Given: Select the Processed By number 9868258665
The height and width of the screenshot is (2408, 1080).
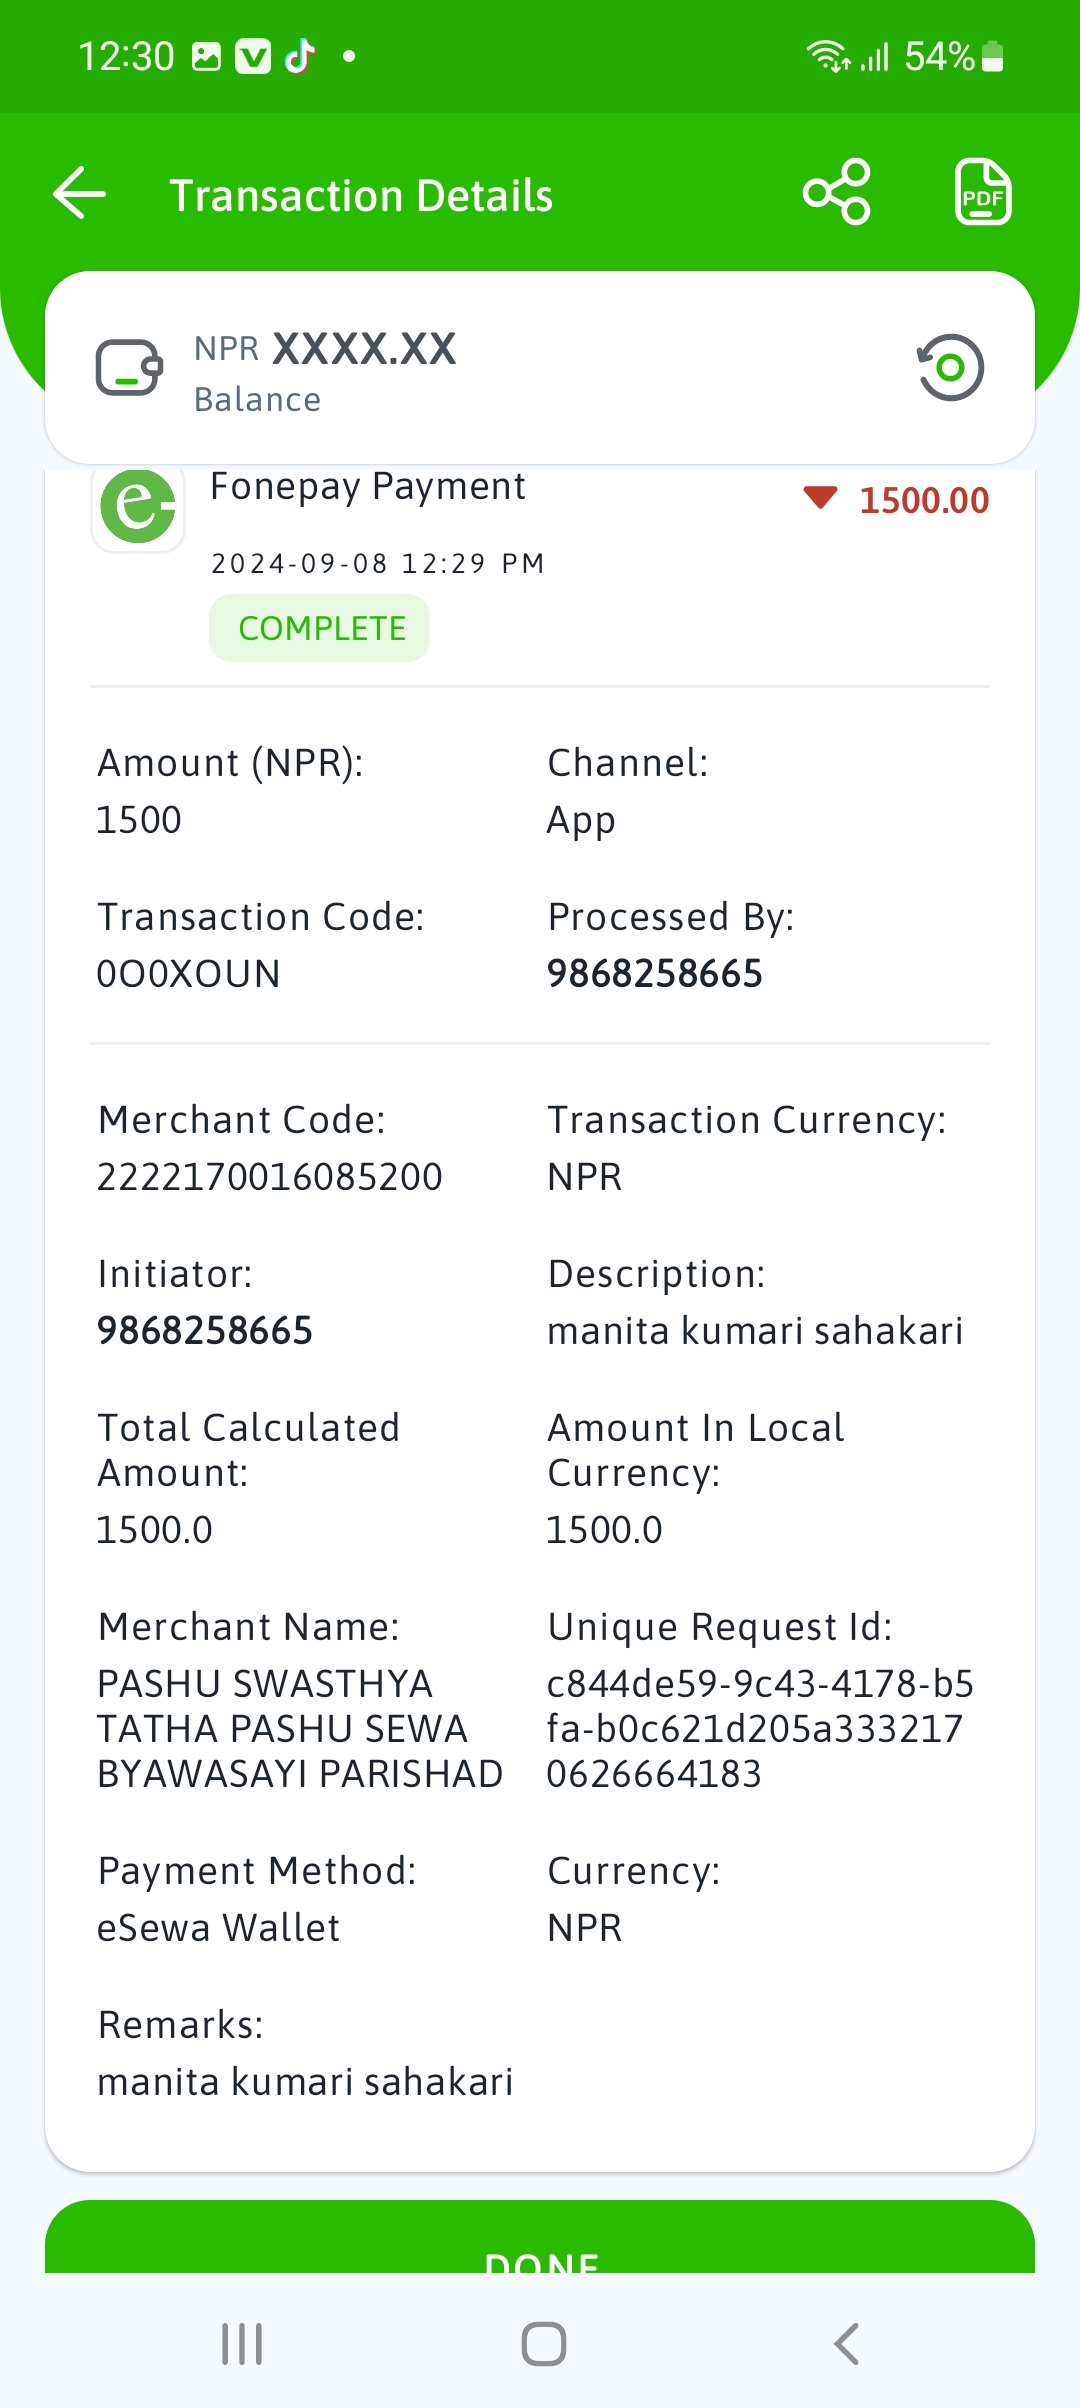Looking at the screenshot, I should tap(655, 974).
